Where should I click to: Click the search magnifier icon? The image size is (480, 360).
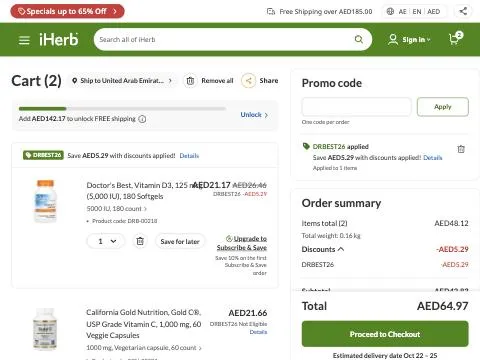point(359,39)
